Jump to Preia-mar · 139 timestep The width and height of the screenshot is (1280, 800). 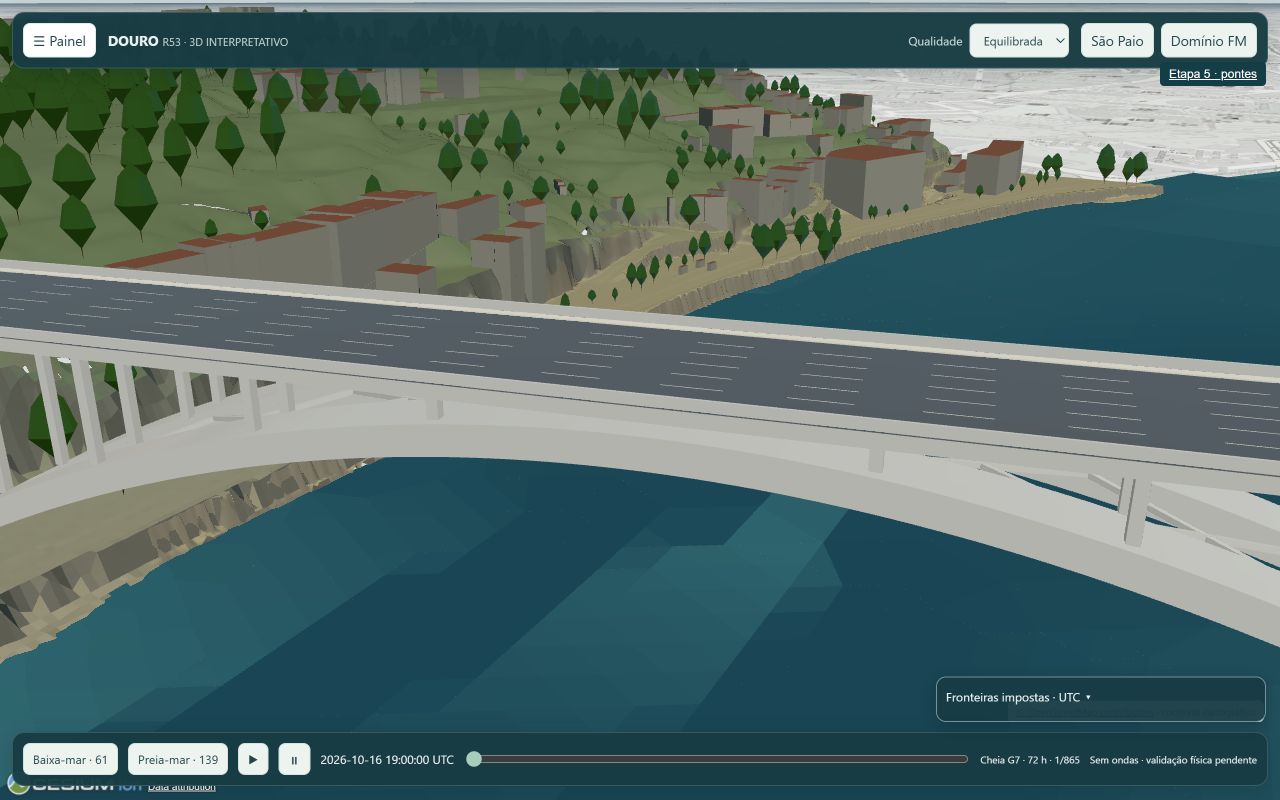(x=178, y=760)
